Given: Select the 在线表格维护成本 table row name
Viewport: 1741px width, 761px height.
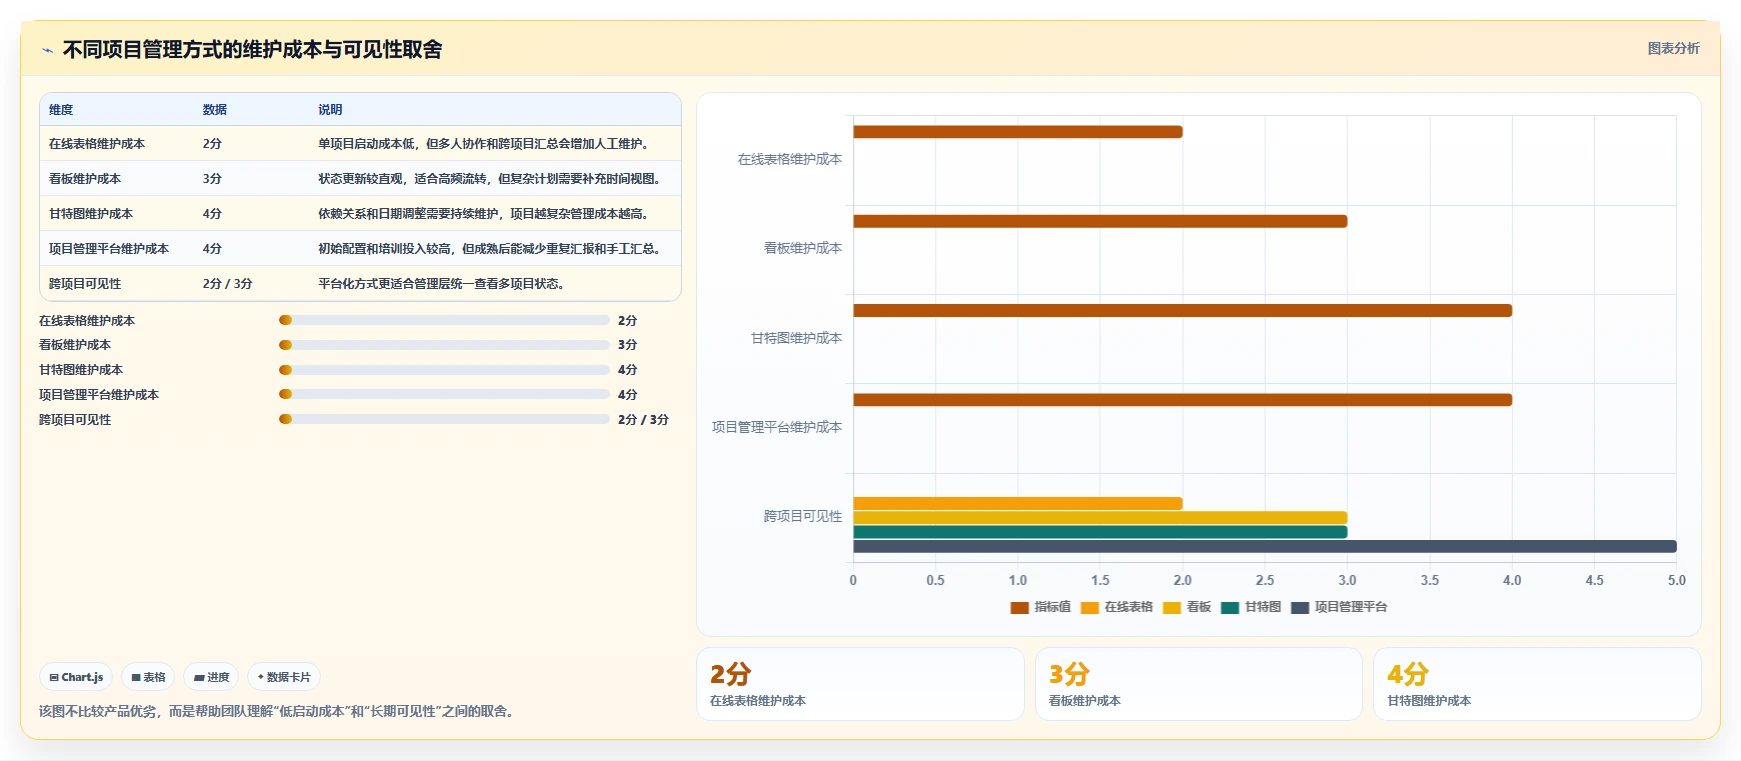Looking at the screenshot, I should 97,144.
